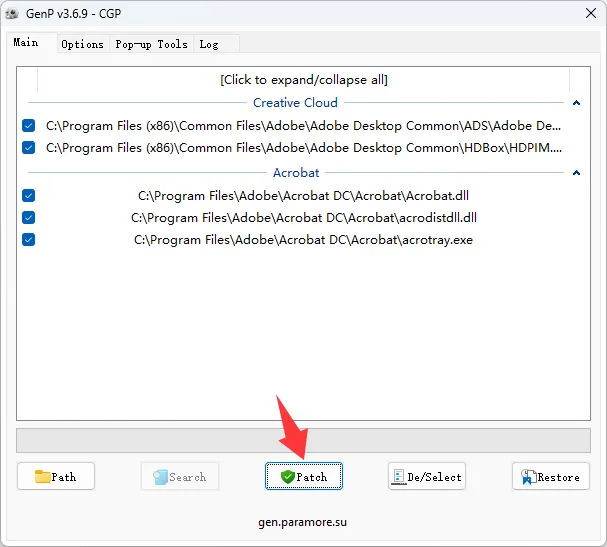
Task: Click the Restore button
Action: [551, 476]
